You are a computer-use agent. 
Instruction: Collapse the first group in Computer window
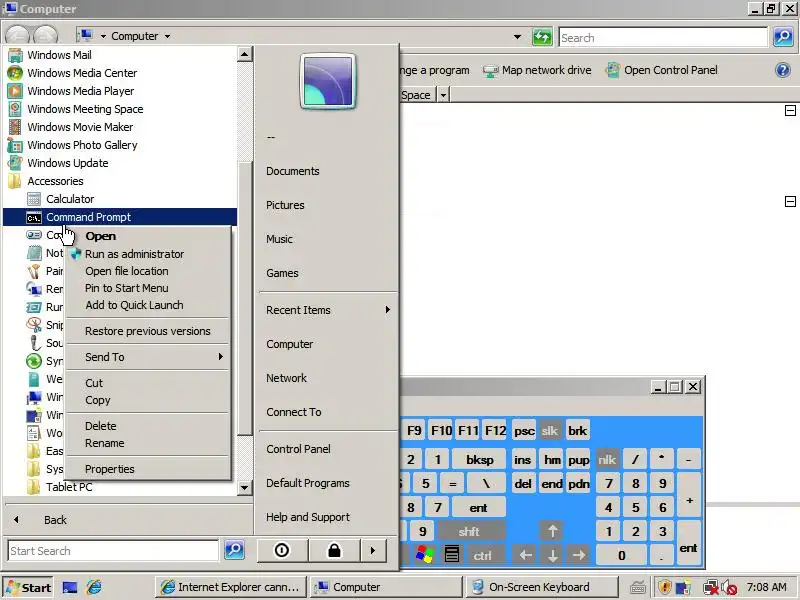pos(790,111)
